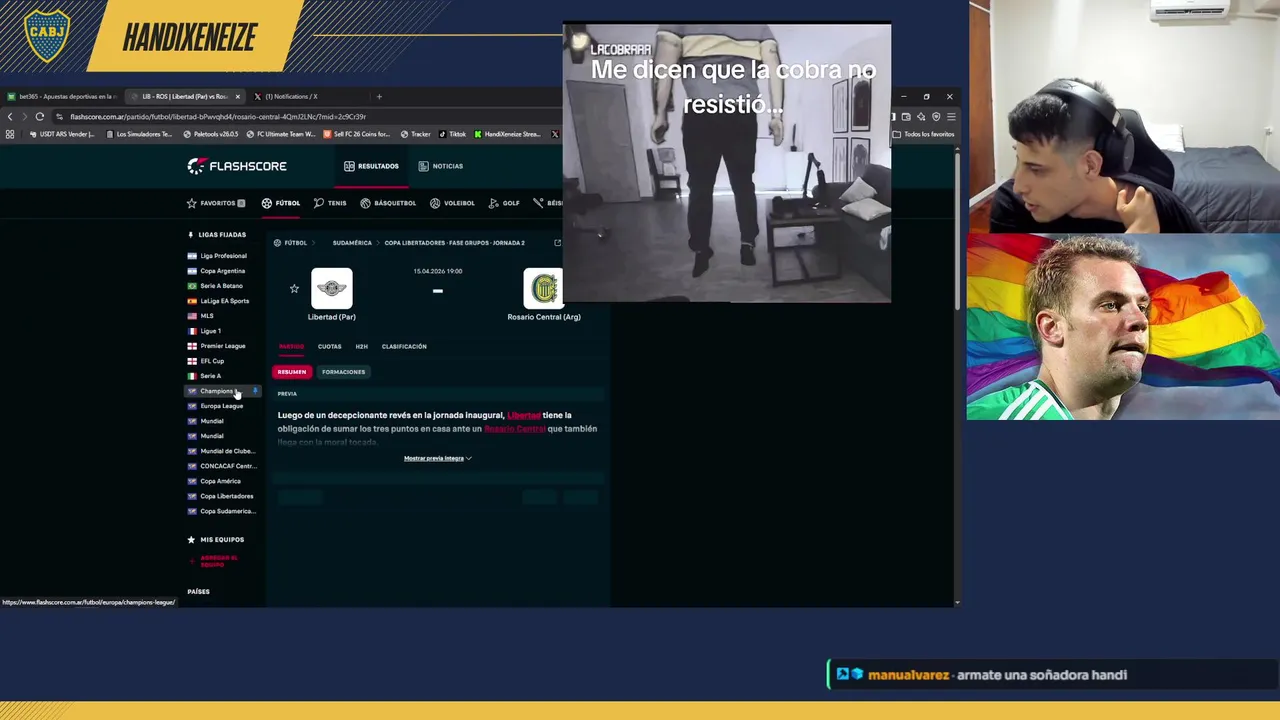
Task: Open Paletools bookmark
Action: coord(211,134)
